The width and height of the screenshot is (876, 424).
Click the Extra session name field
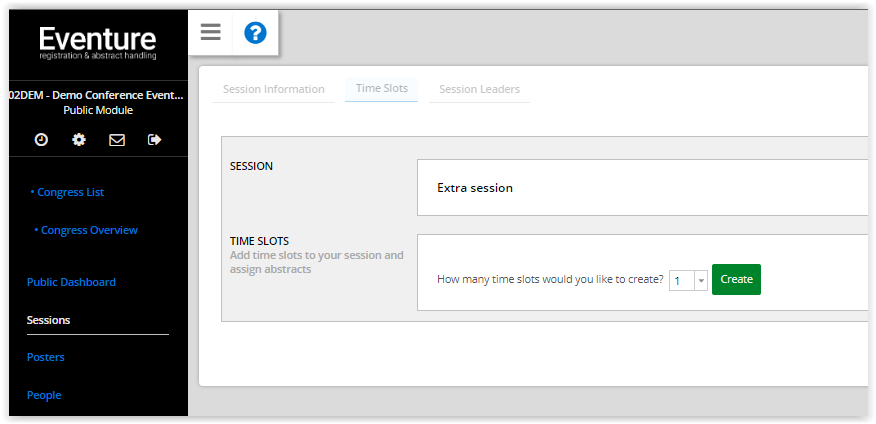click(x=642, y=188)
